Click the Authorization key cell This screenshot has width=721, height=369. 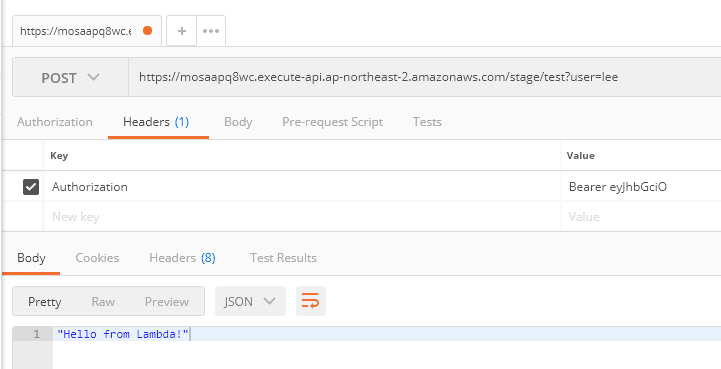(303, 187)
